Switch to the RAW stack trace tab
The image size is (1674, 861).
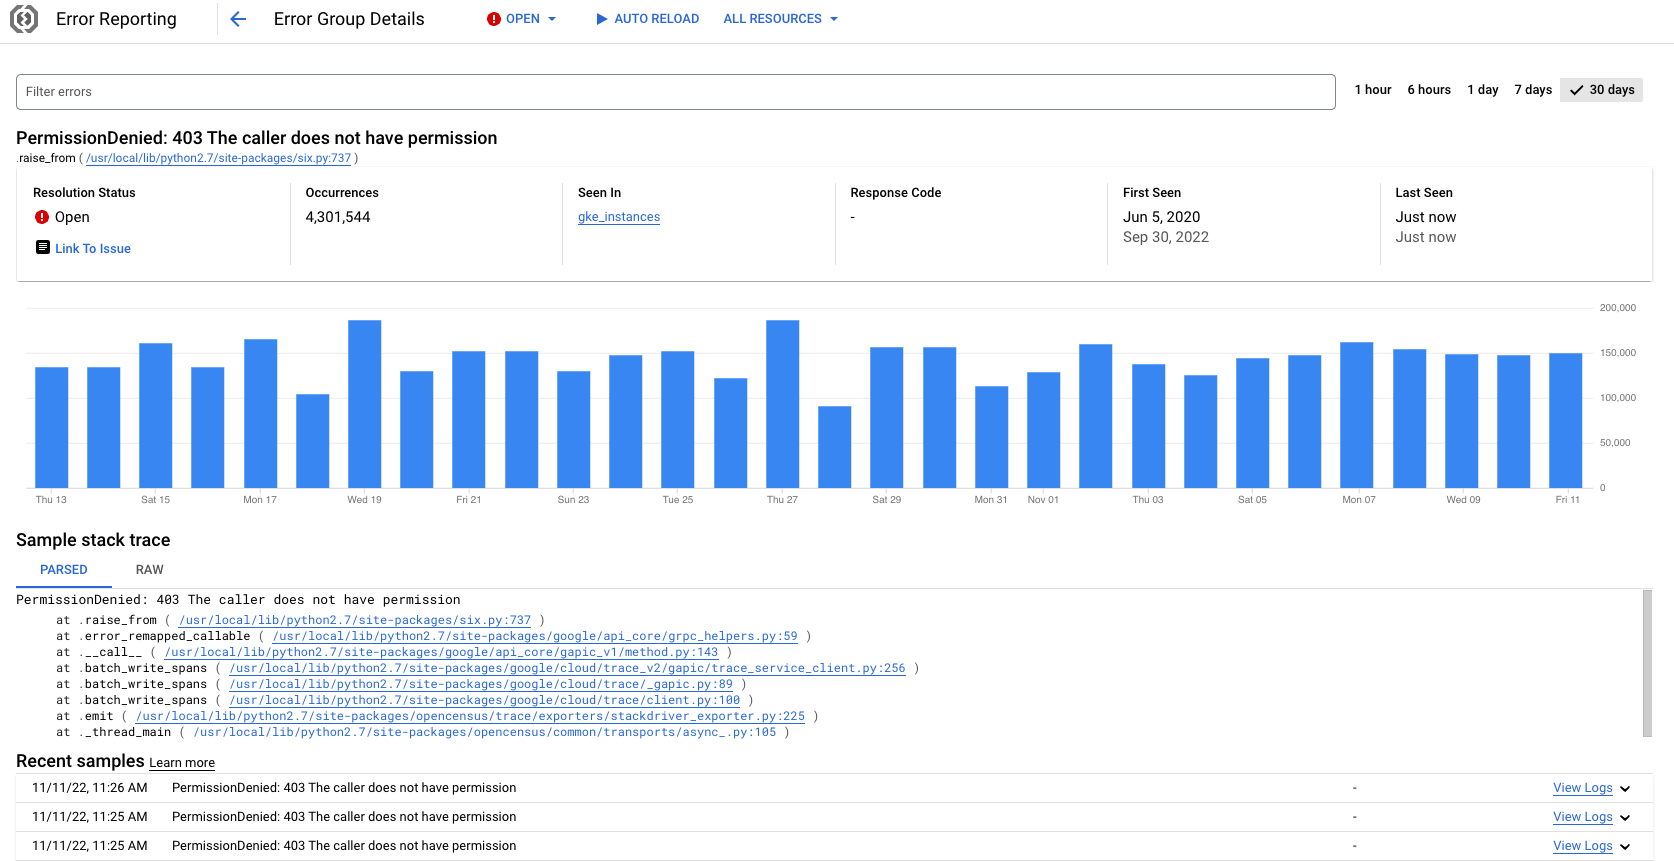[x=150, y=570]
